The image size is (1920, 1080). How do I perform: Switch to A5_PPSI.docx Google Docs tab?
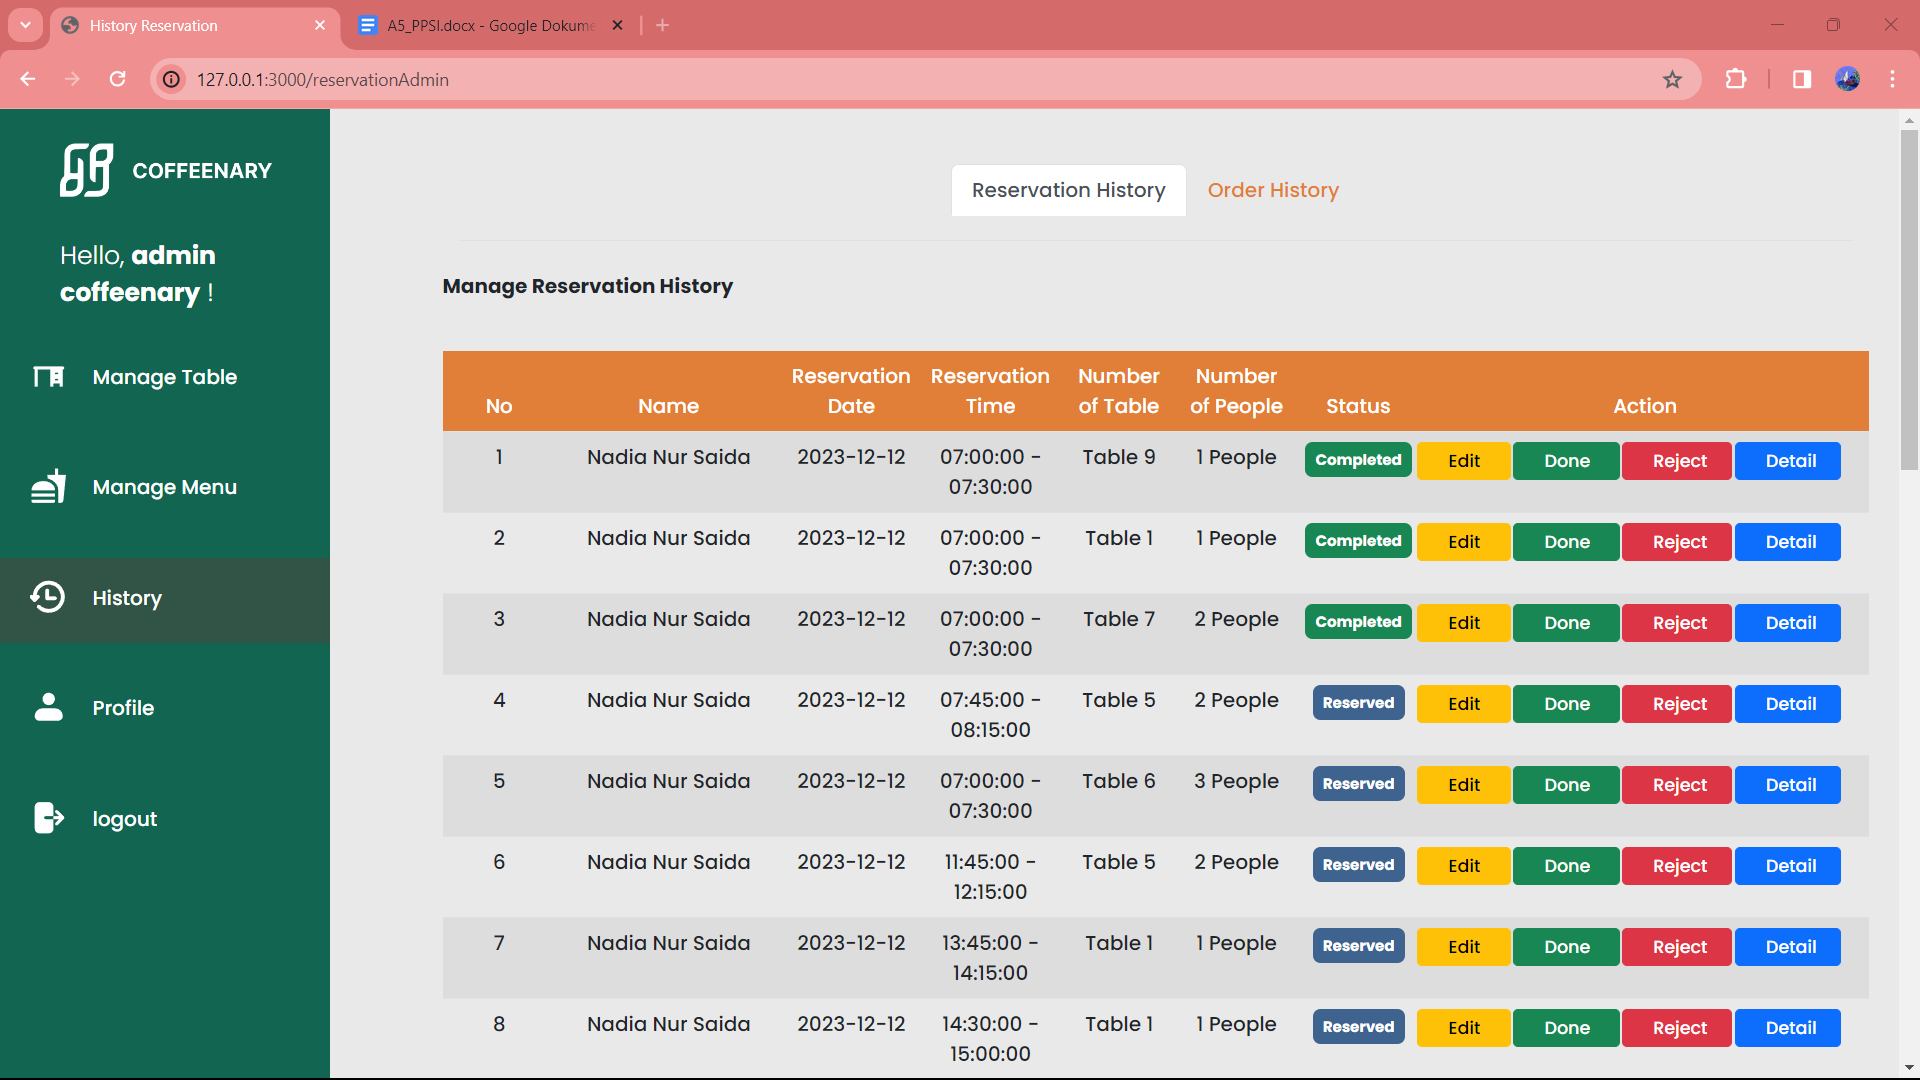[x=490, y=25]
